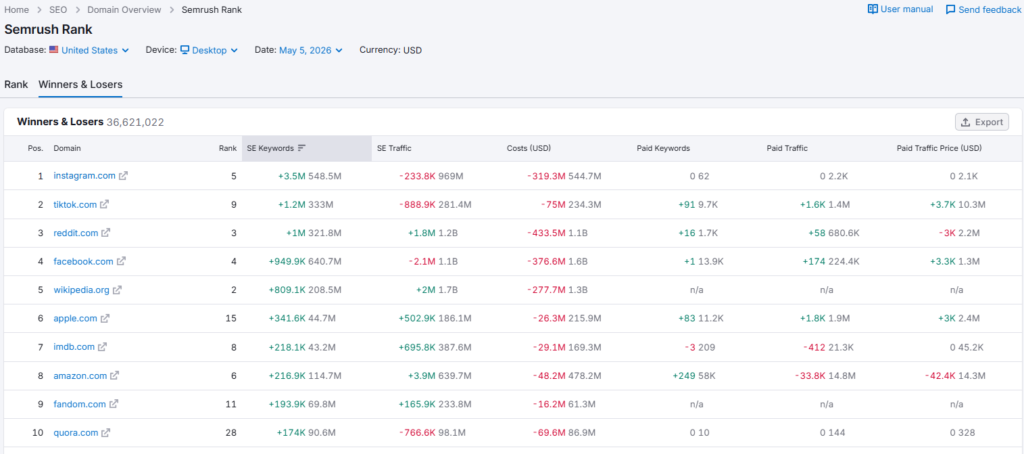Viewport: 1024px width, 454px height.
Task: Open the apple.com domain link
Action: (75, 319)
